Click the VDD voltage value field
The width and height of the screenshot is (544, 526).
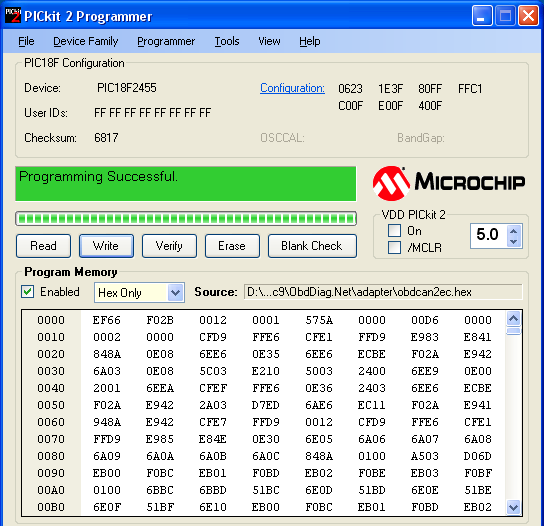(488, 236)
